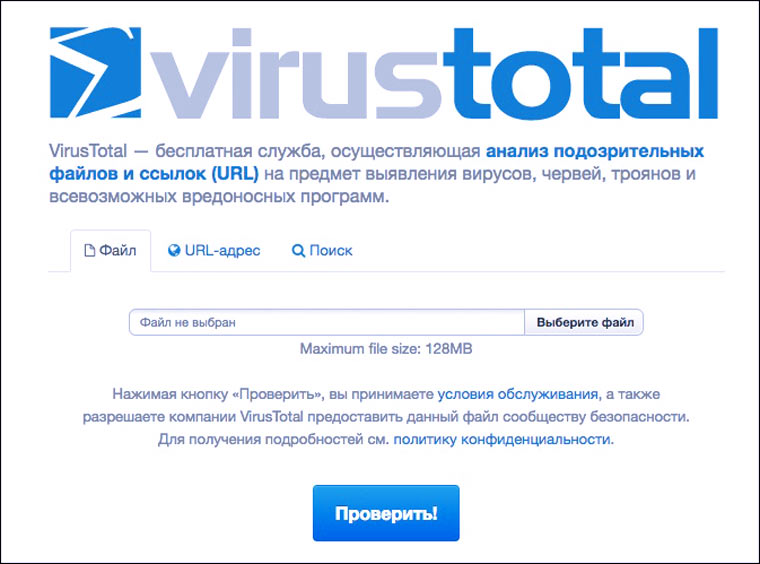Image resolution: width=760 pixels, height=564 pixels.
Task: Click the globe icon beside URL-адрес
Action: 174,251
